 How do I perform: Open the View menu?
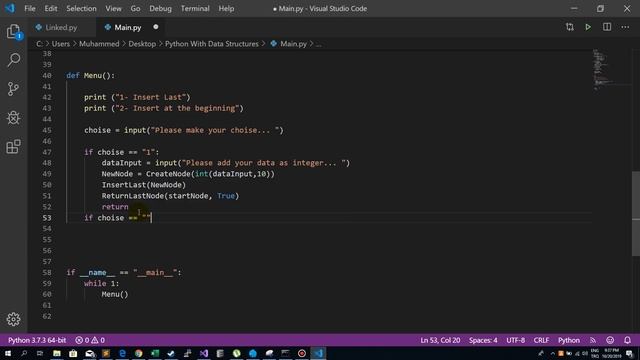(x=113, y=9)
